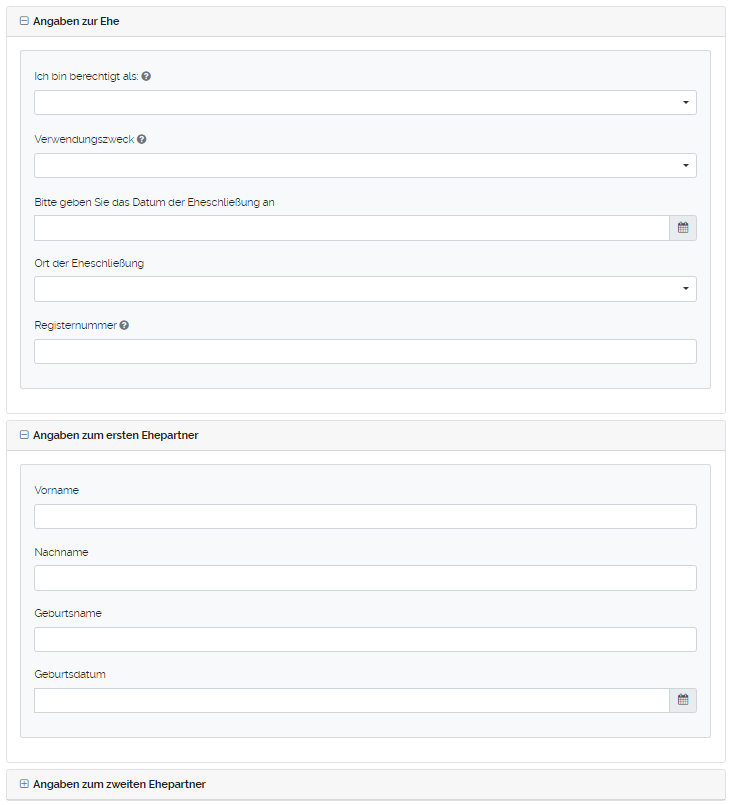Viewport: 730px width, 805px height.
Task: Click the Eheschließung date input field
Action: coord(351,228)
